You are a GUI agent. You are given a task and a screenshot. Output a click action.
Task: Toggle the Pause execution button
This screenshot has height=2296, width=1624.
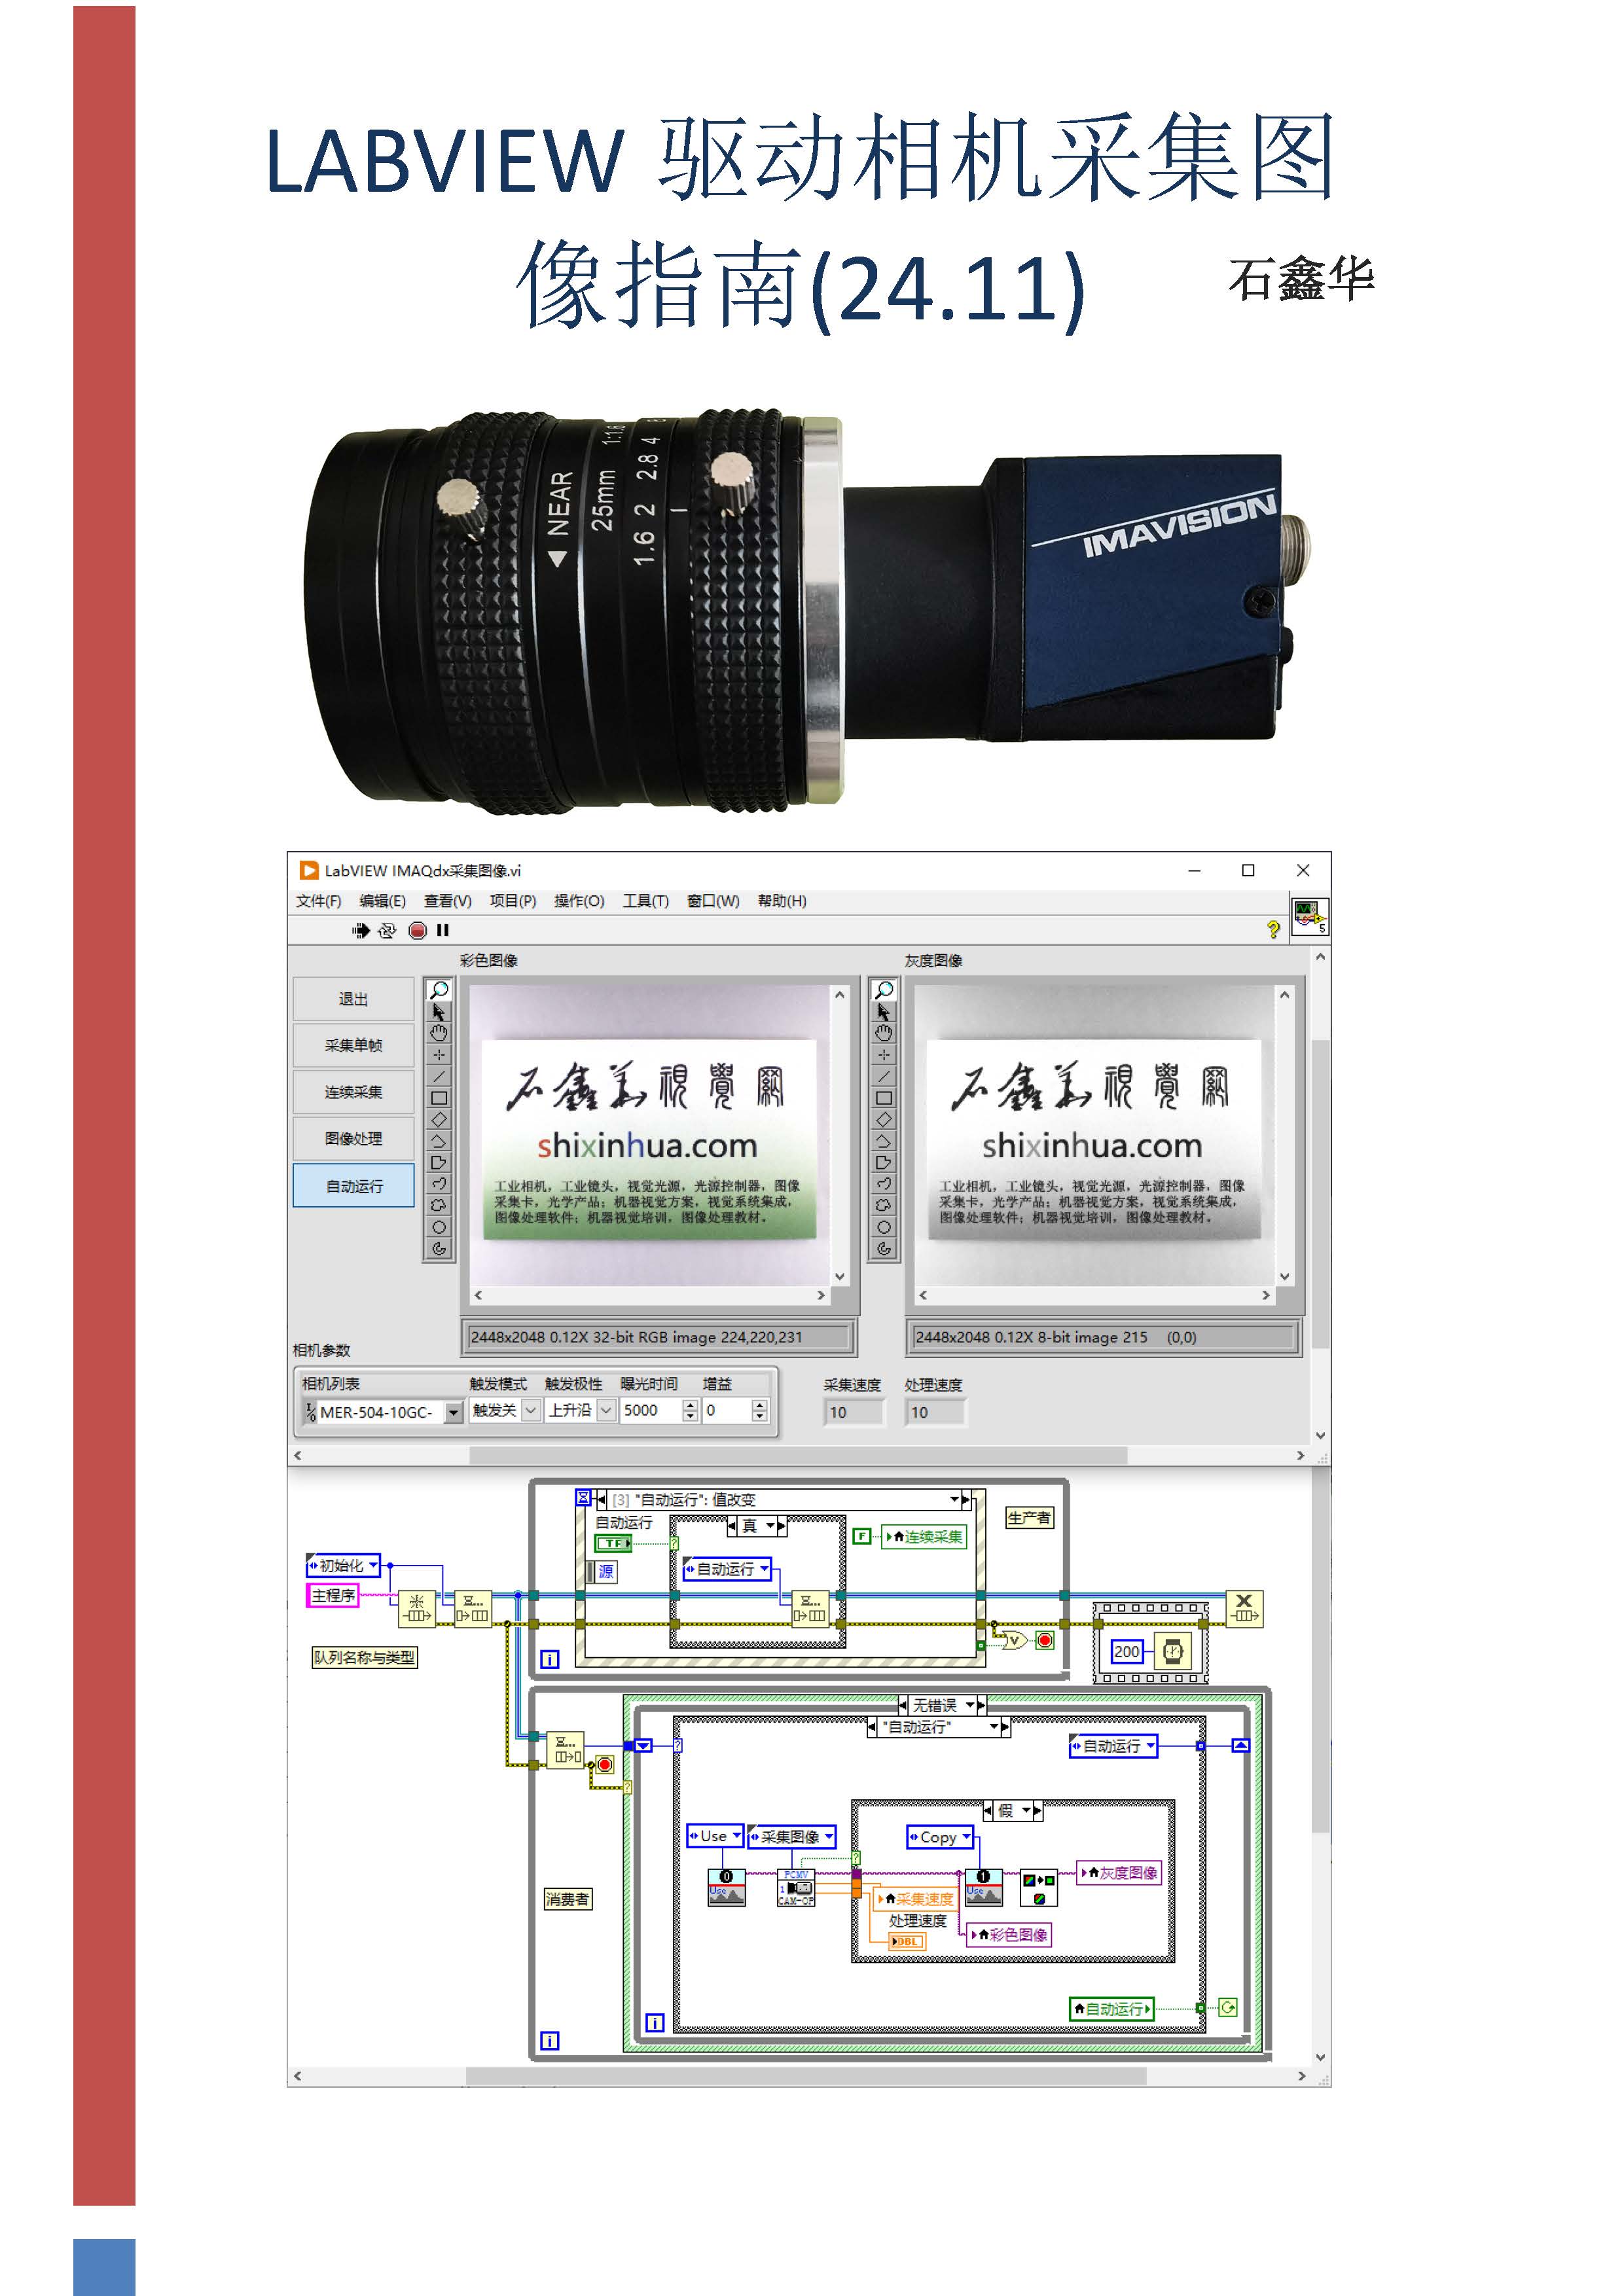pos(443,931)
